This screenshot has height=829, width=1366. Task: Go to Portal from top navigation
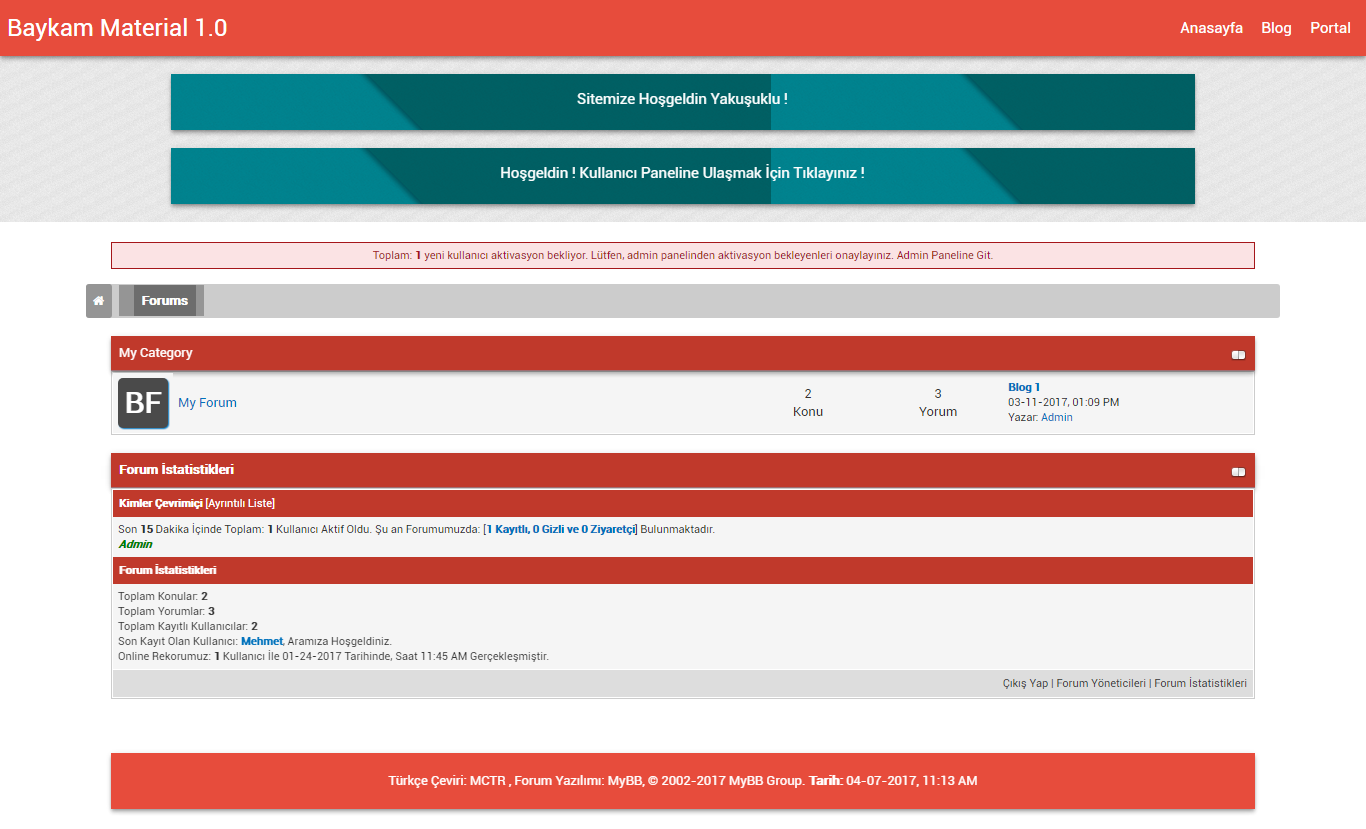1330,28
